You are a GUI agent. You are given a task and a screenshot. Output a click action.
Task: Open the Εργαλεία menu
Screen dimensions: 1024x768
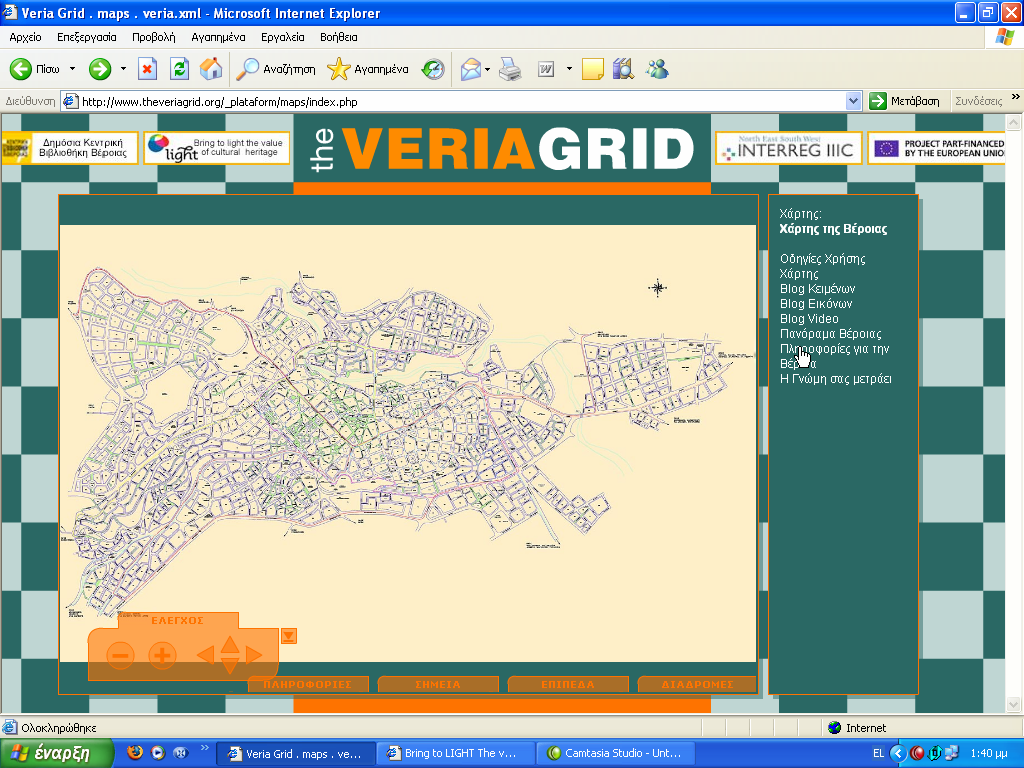(283, 37)
